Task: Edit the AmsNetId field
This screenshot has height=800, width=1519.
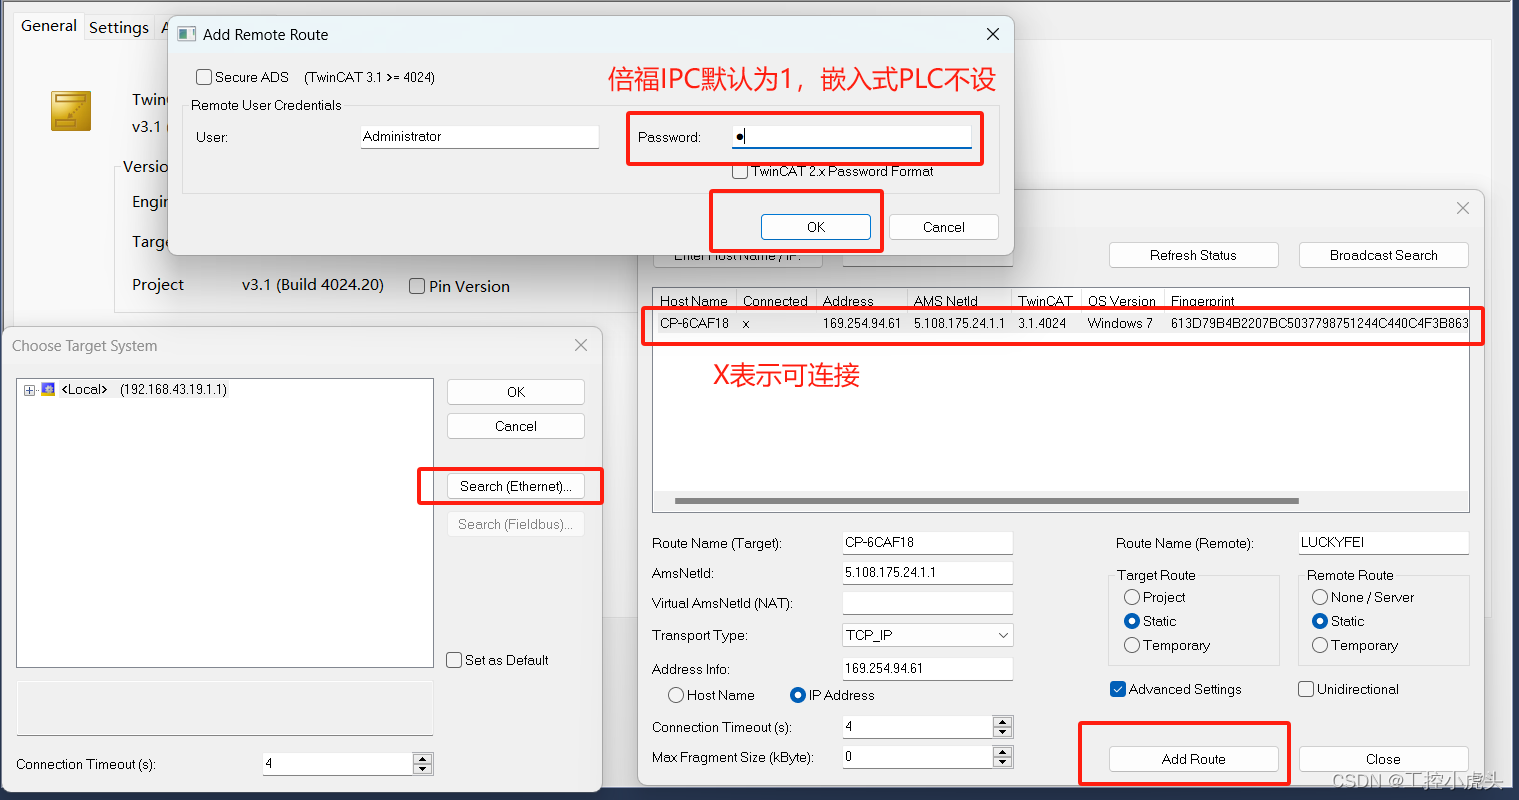Action: [928, 573]
